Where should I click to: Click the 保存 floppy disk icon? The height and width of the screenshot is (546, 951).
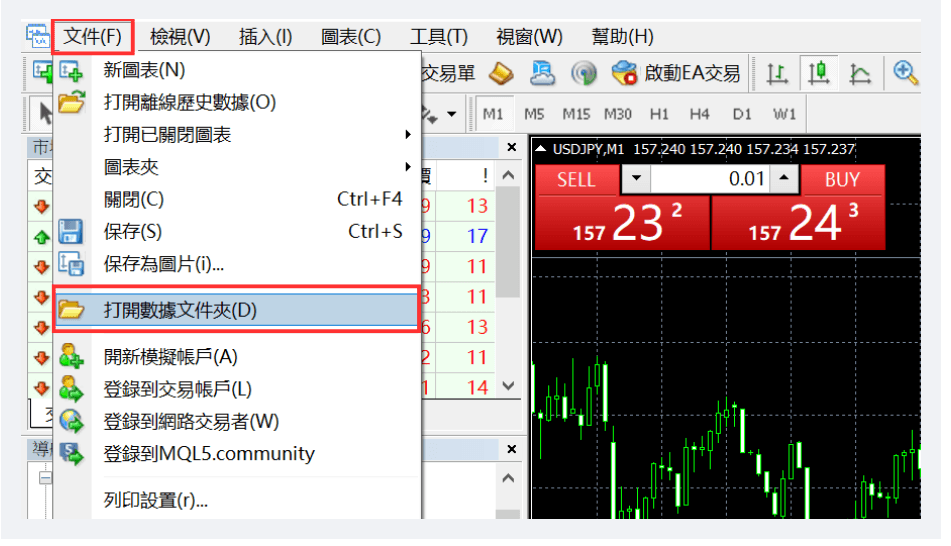(70, 232)
